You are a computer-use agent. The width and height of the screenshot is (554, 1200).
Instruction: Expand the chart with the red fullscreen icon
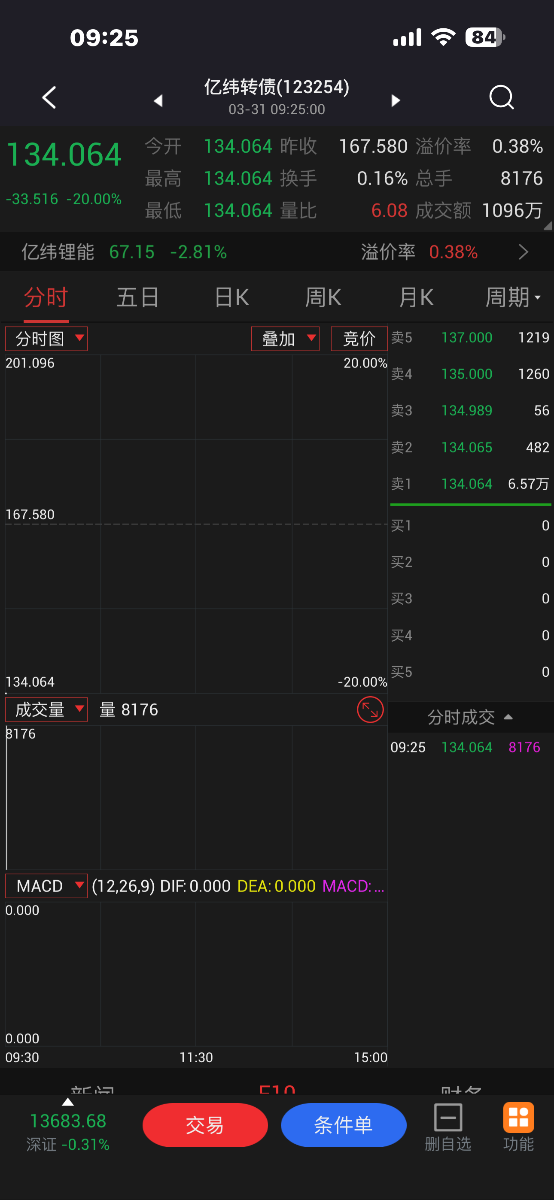(x=370, y=710)
